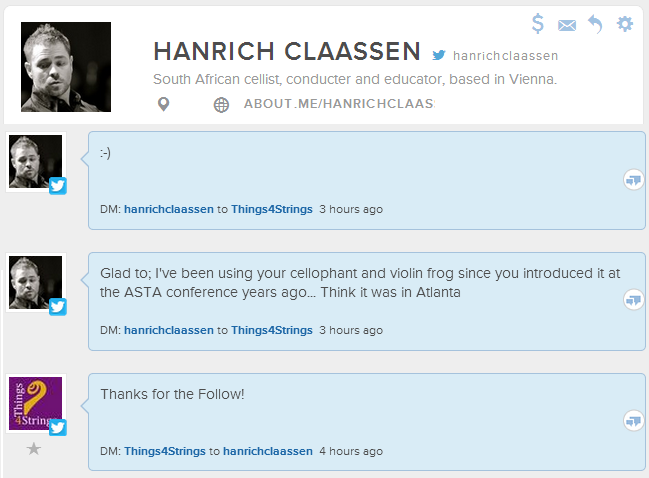Click hanrichclaassen sender link in cellophant message
This screenshot has height=478, width=649.
click(x=169, y=330)
